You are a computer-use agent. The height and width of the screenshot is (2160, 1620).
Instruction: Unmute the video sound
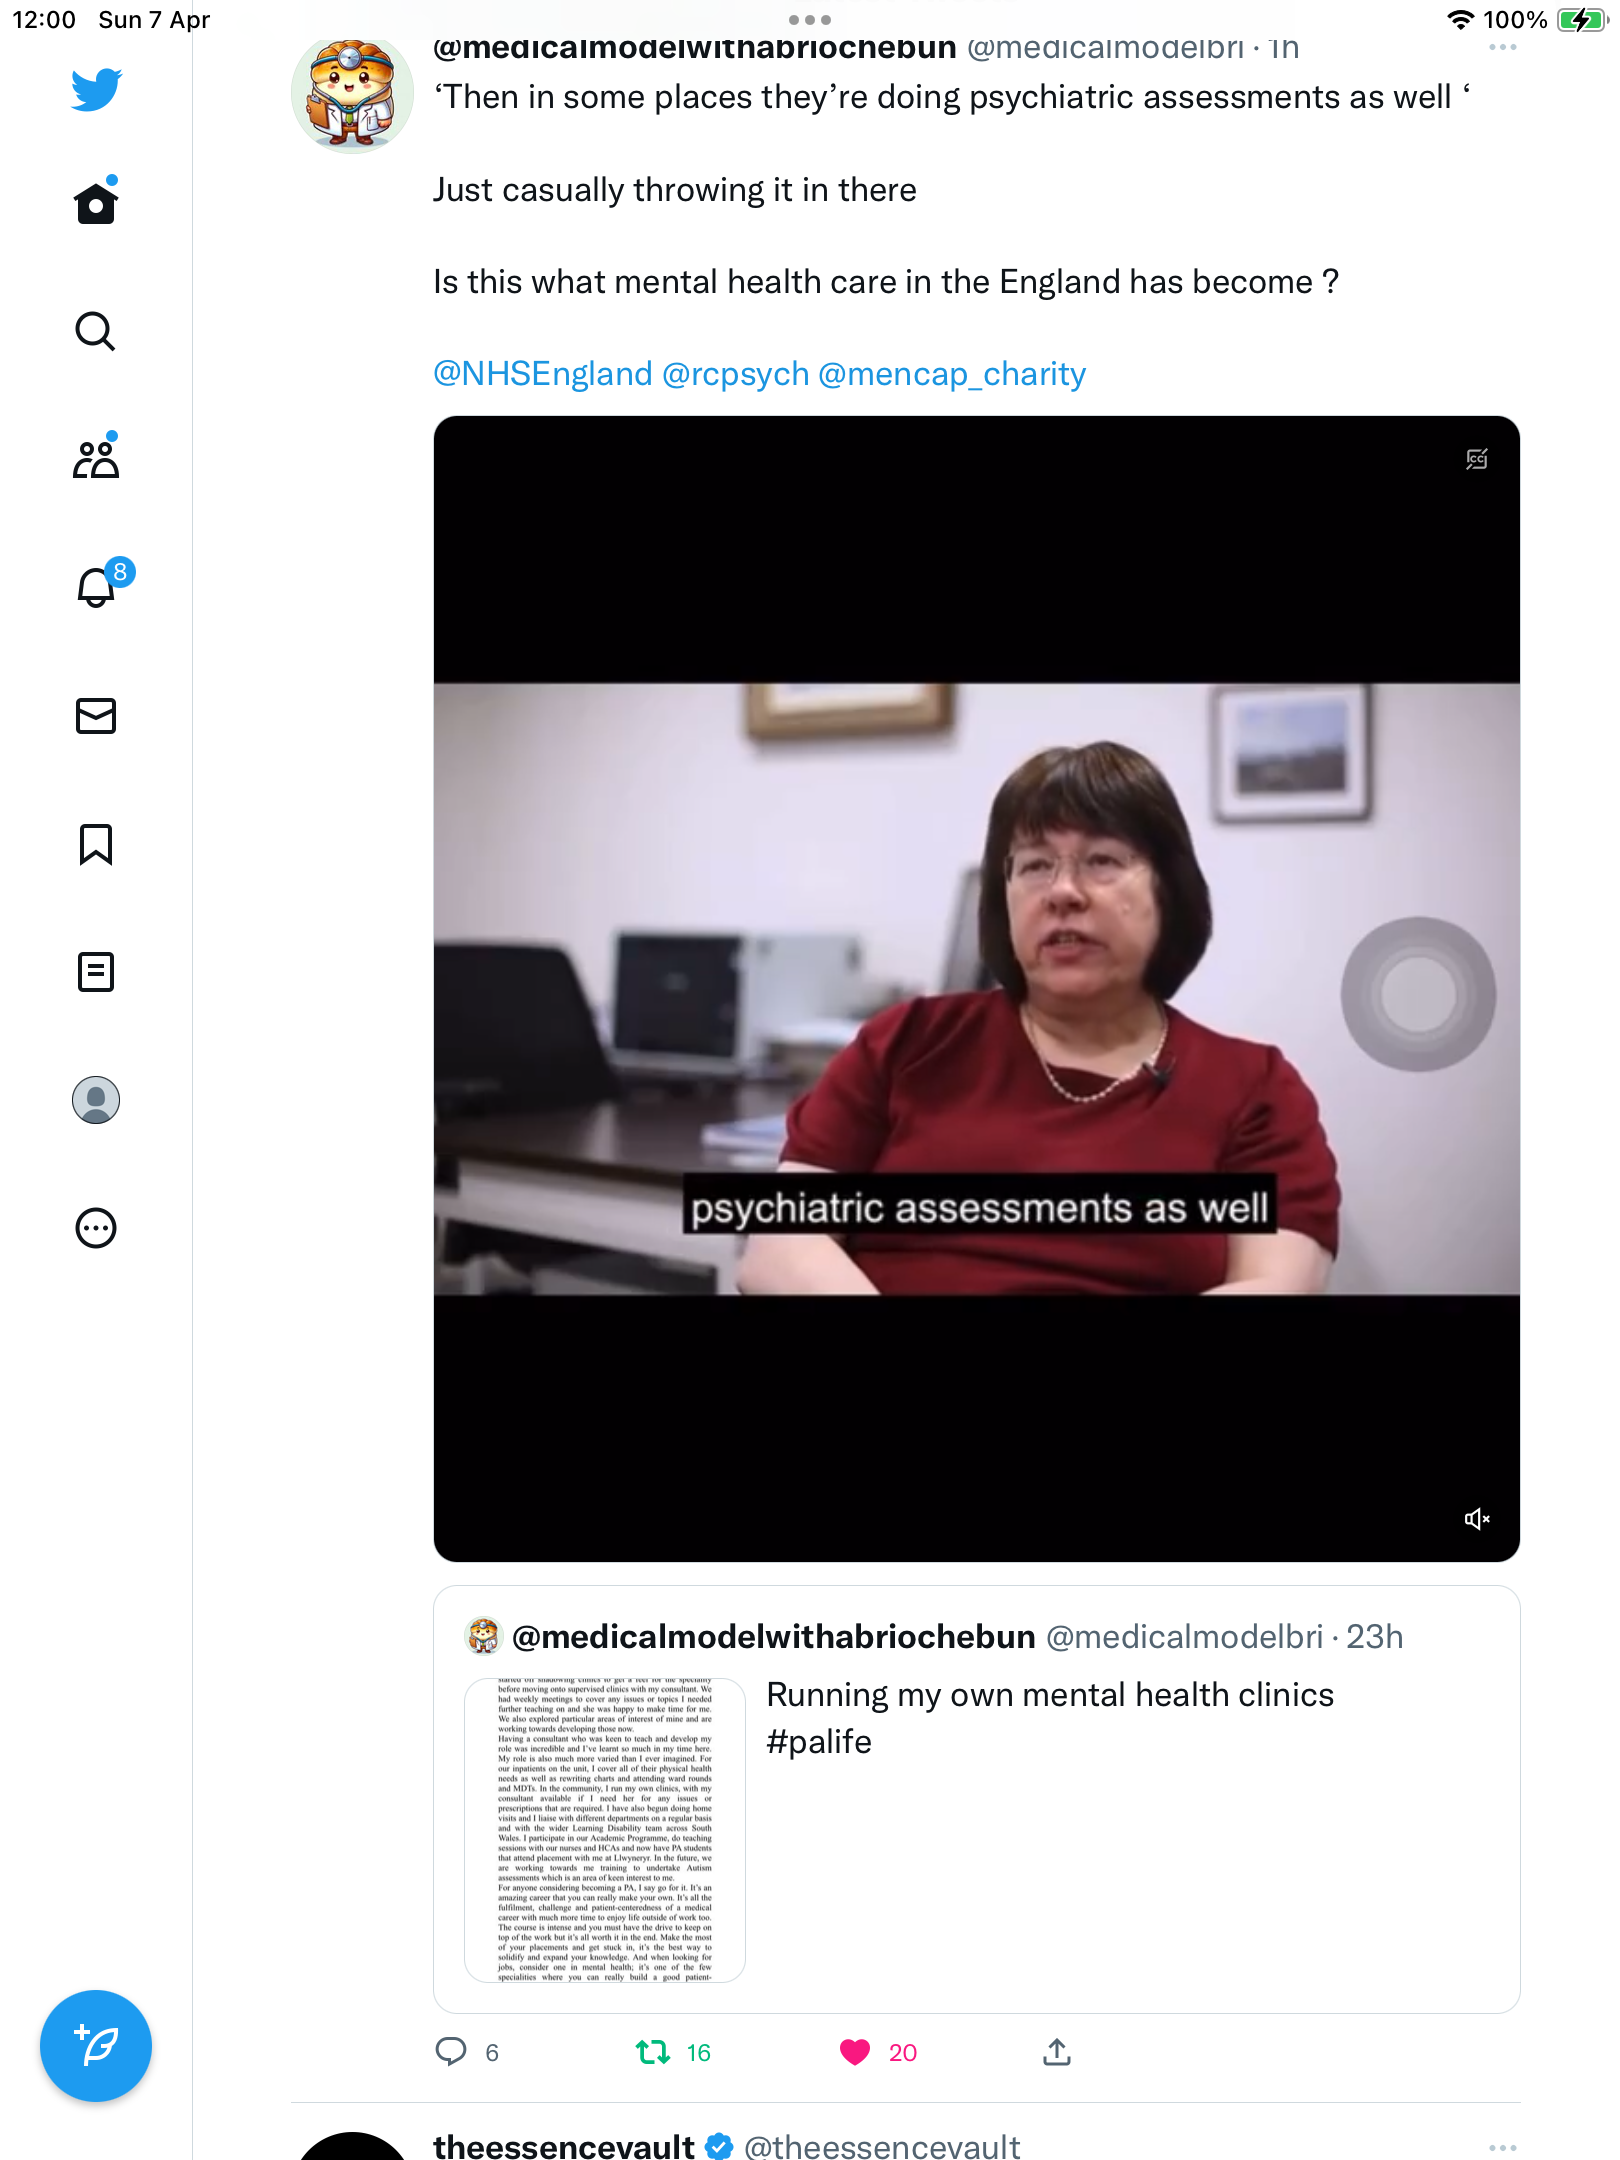tap(1477, 1519)
